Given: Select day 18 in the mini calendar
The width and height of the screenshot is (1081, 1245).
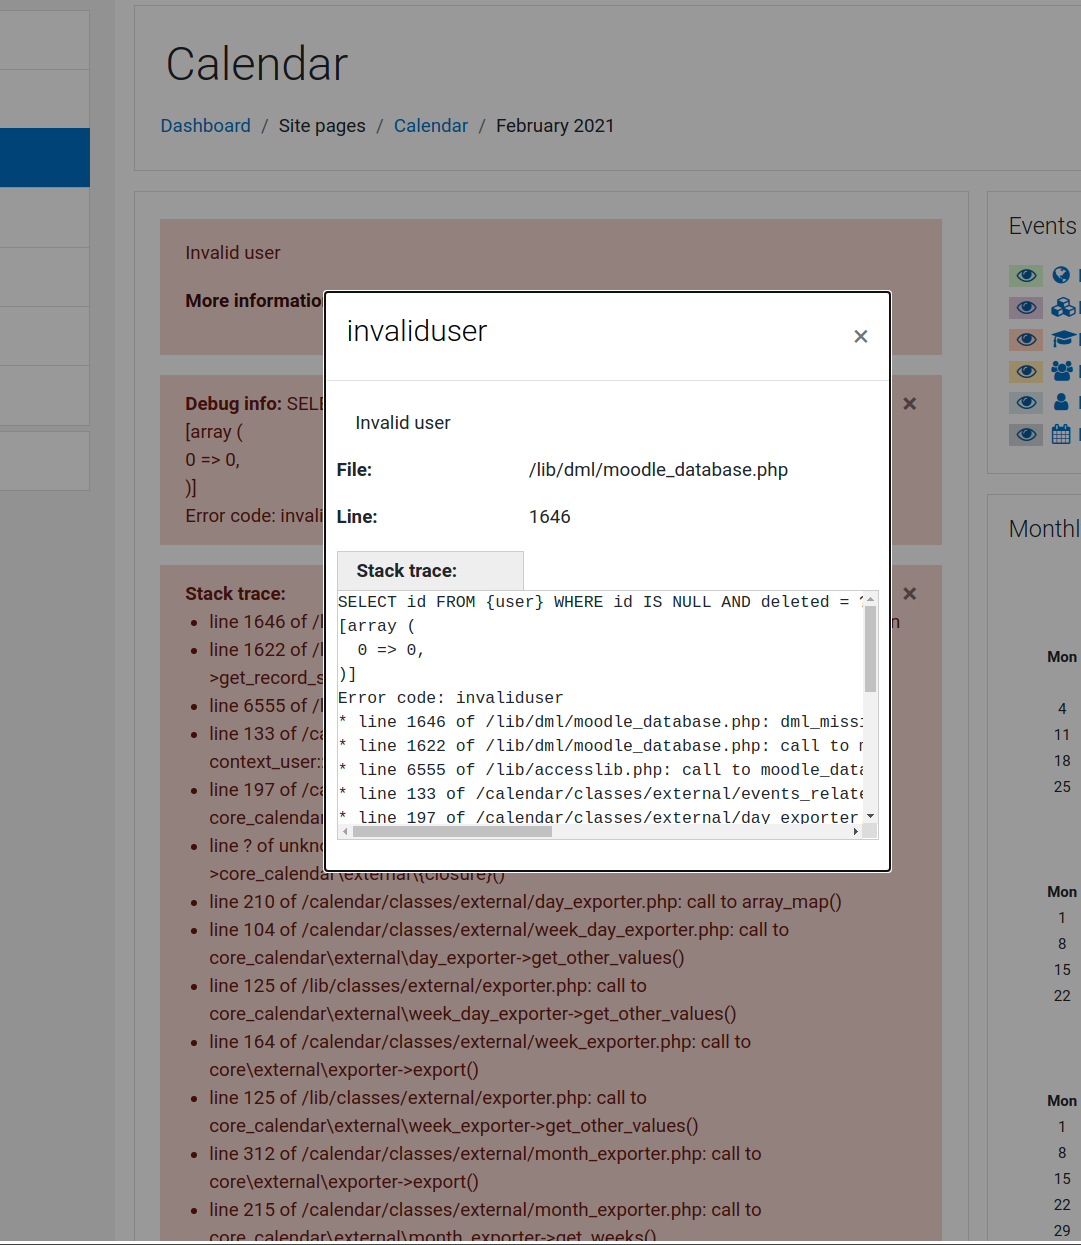Looking at the screenshot, I should 1062,761.
